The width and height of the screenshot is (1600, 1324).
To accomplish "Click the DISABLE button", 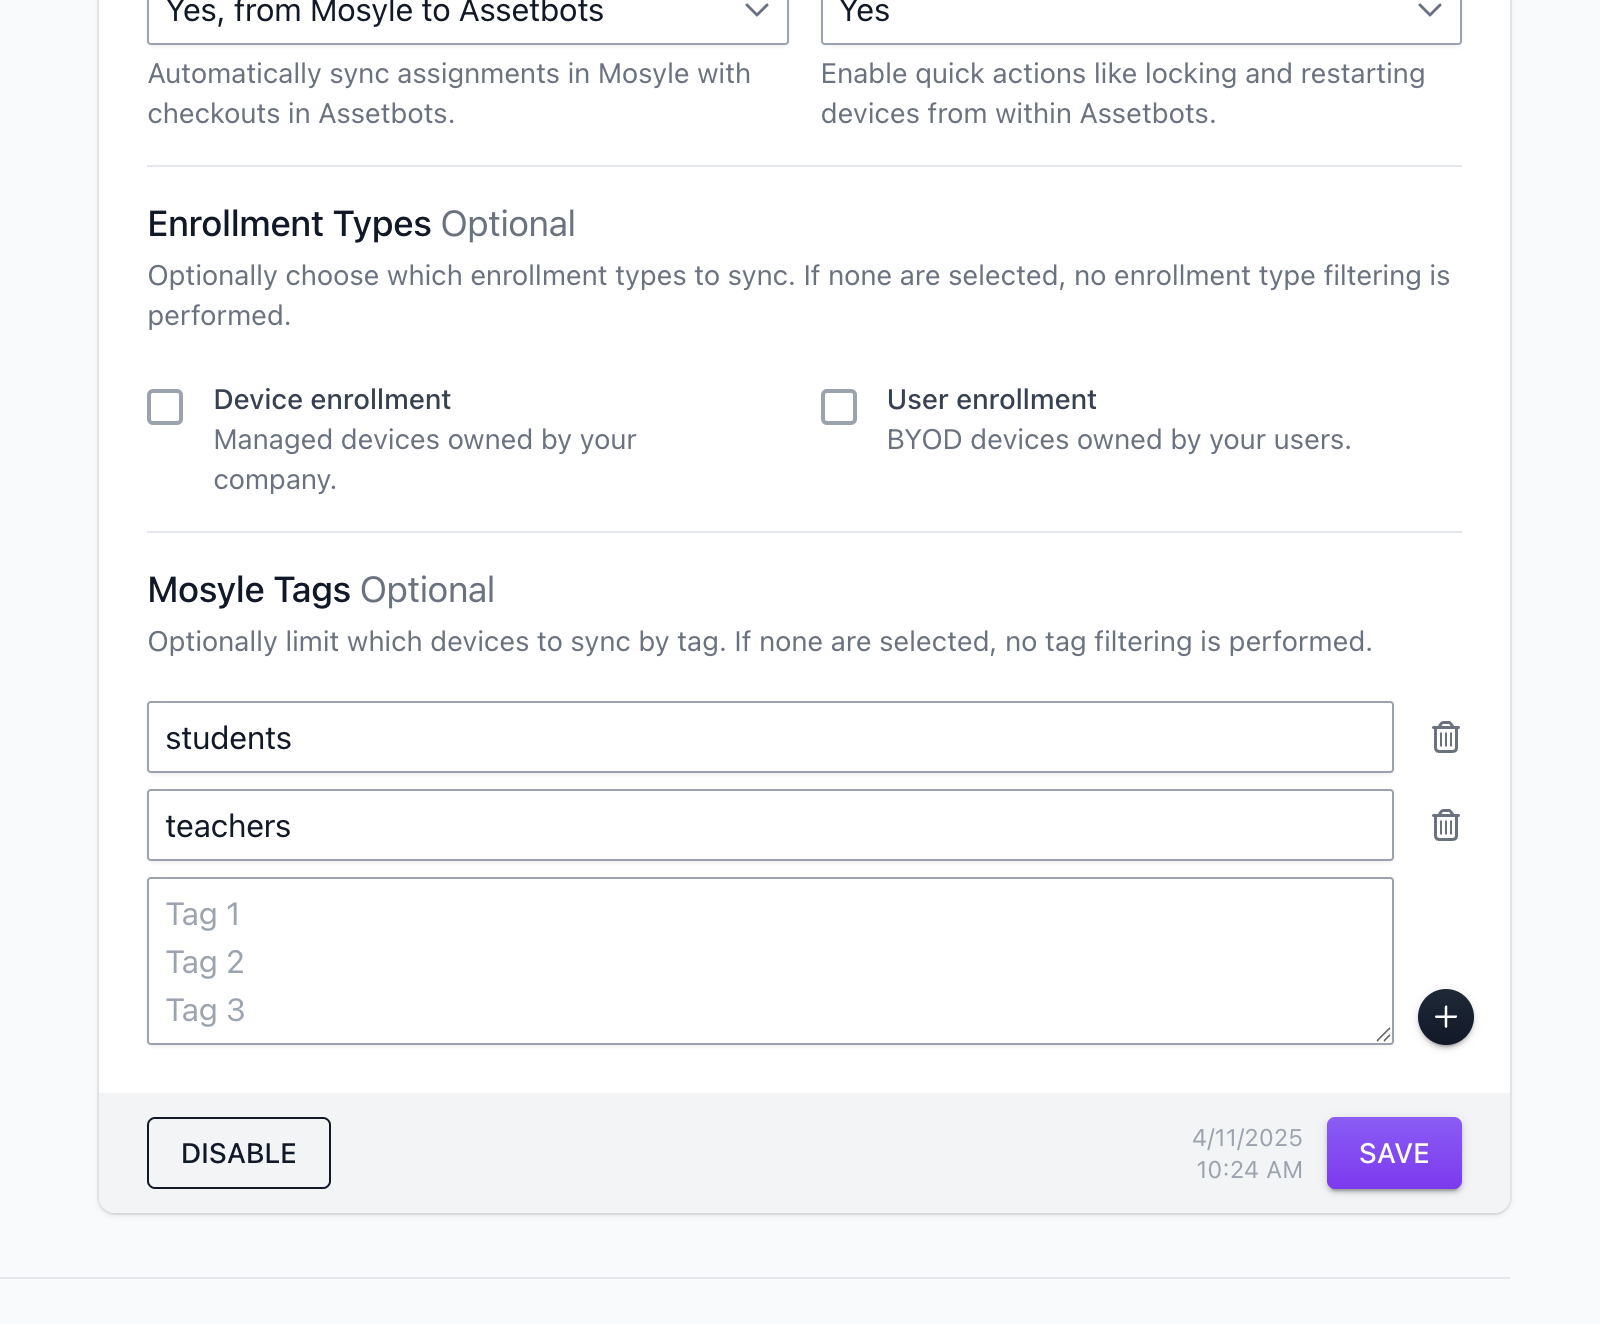I will click(x=239, y=1153).
